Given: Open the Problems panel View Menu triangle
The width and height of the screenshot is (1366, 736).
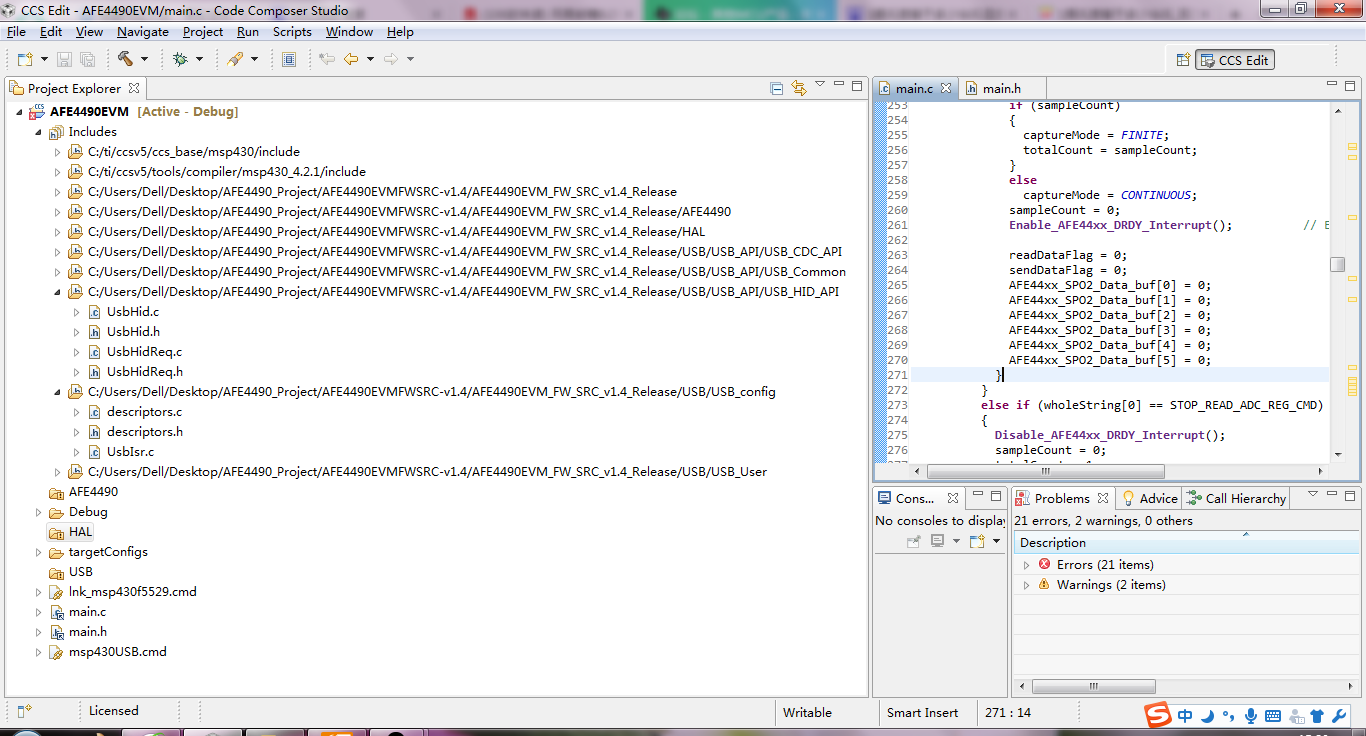Looking at the screenshot, I should point(1311,494).
